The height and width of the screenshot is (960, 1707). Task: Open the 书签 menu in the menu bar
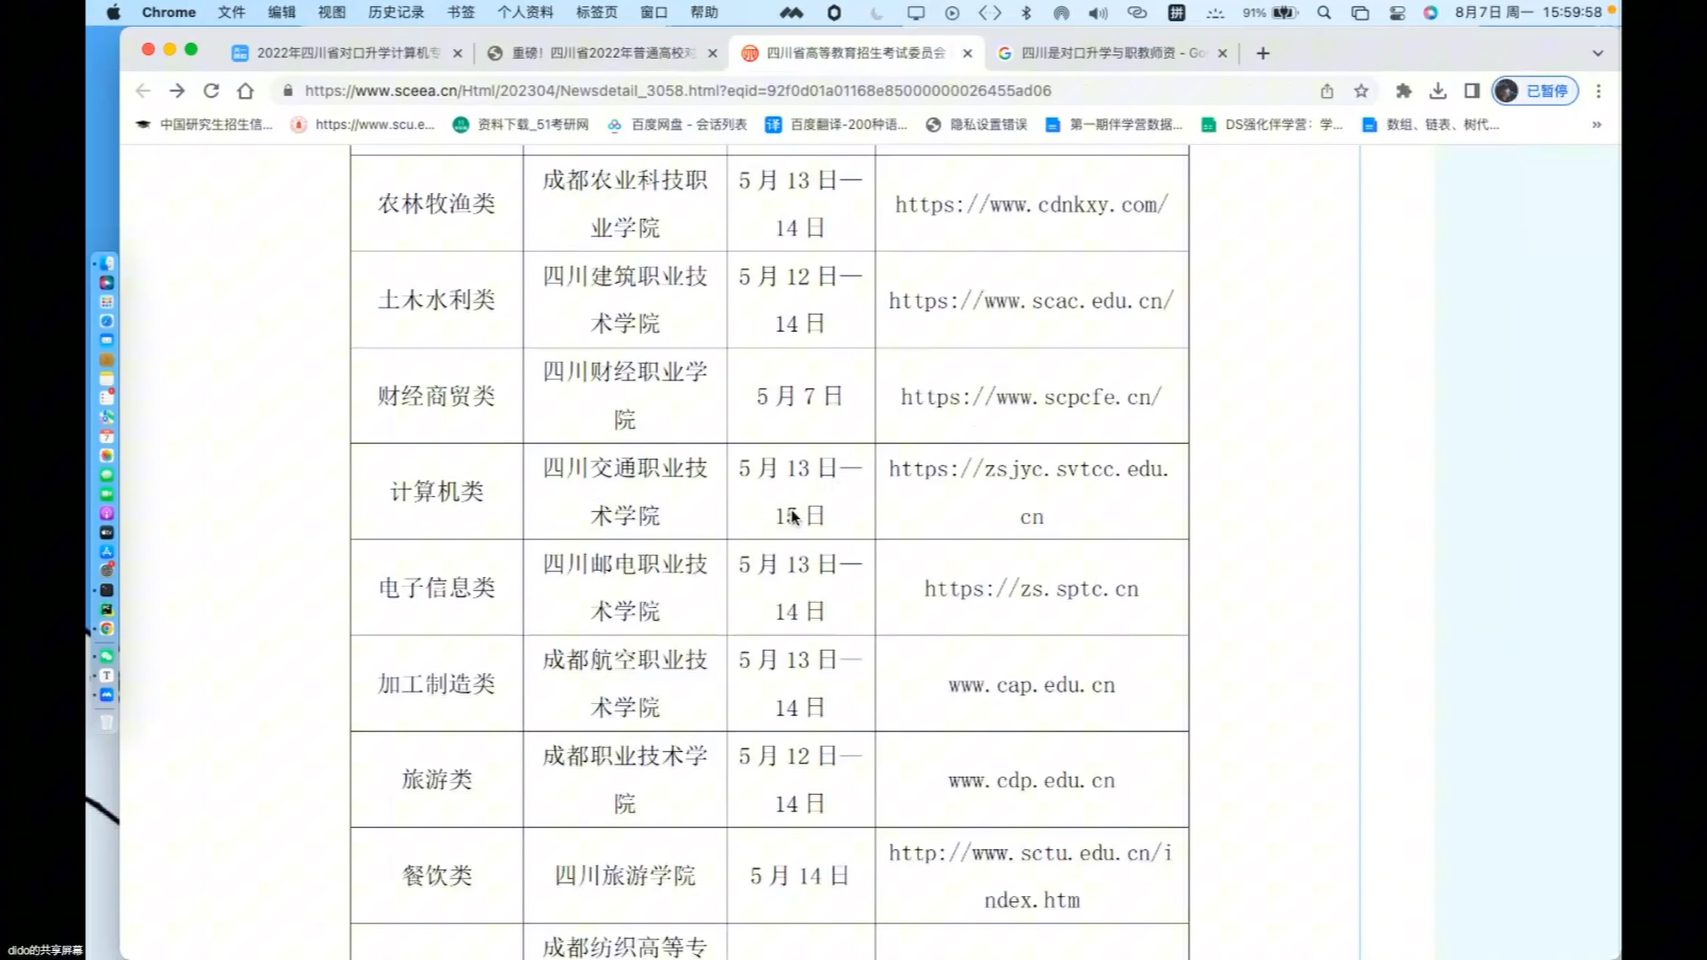pyautogui.click(x=459, y=13)
